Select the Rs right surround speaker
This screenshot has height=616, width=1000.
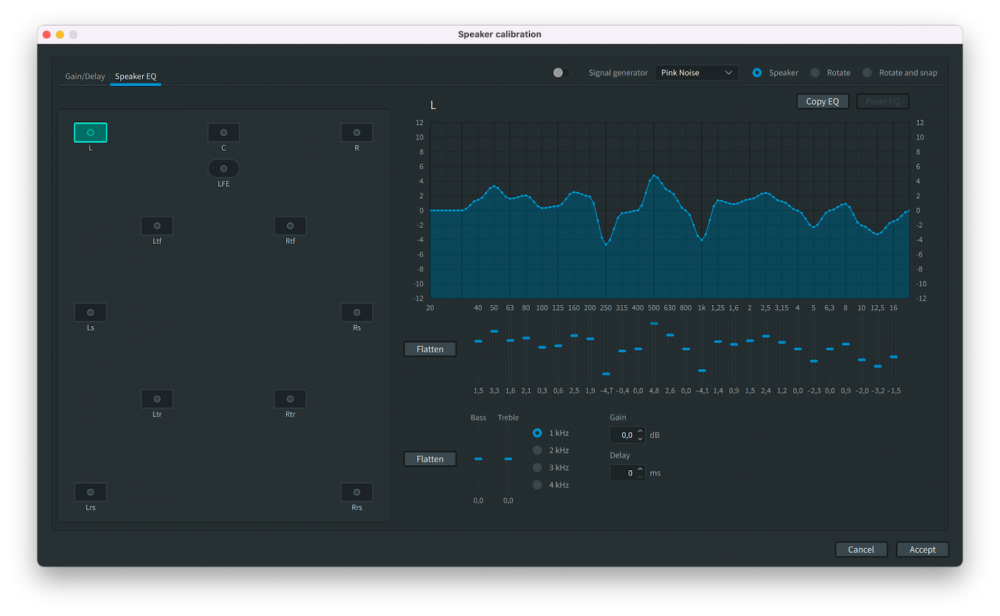(x=356, y=312)
